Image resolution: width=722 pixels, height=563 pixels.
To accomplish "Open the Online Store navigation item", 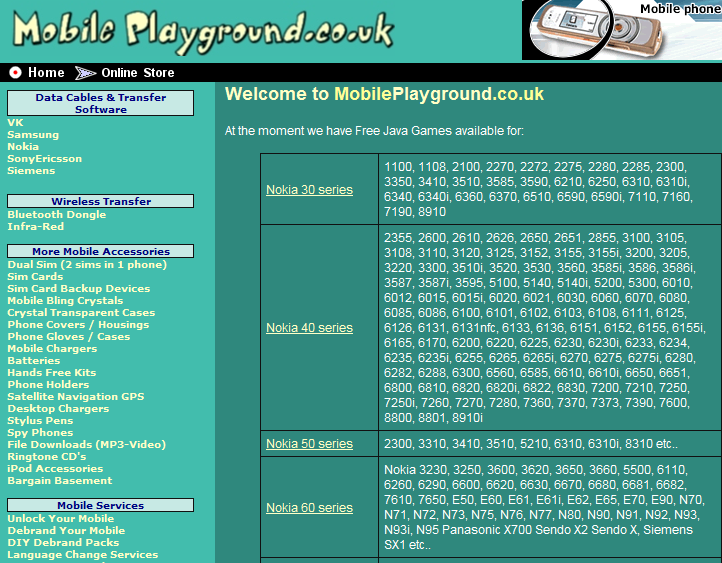I will pyautogui.click(x=138, y=72).
